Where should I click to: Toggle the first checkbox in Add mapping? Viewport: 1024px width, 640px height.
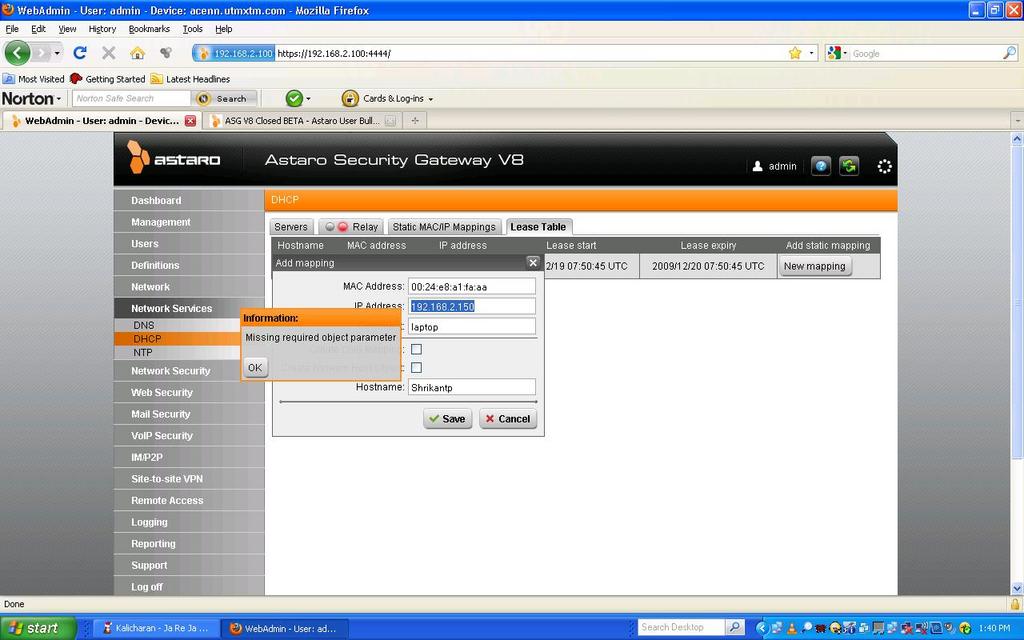coord(416,349)
